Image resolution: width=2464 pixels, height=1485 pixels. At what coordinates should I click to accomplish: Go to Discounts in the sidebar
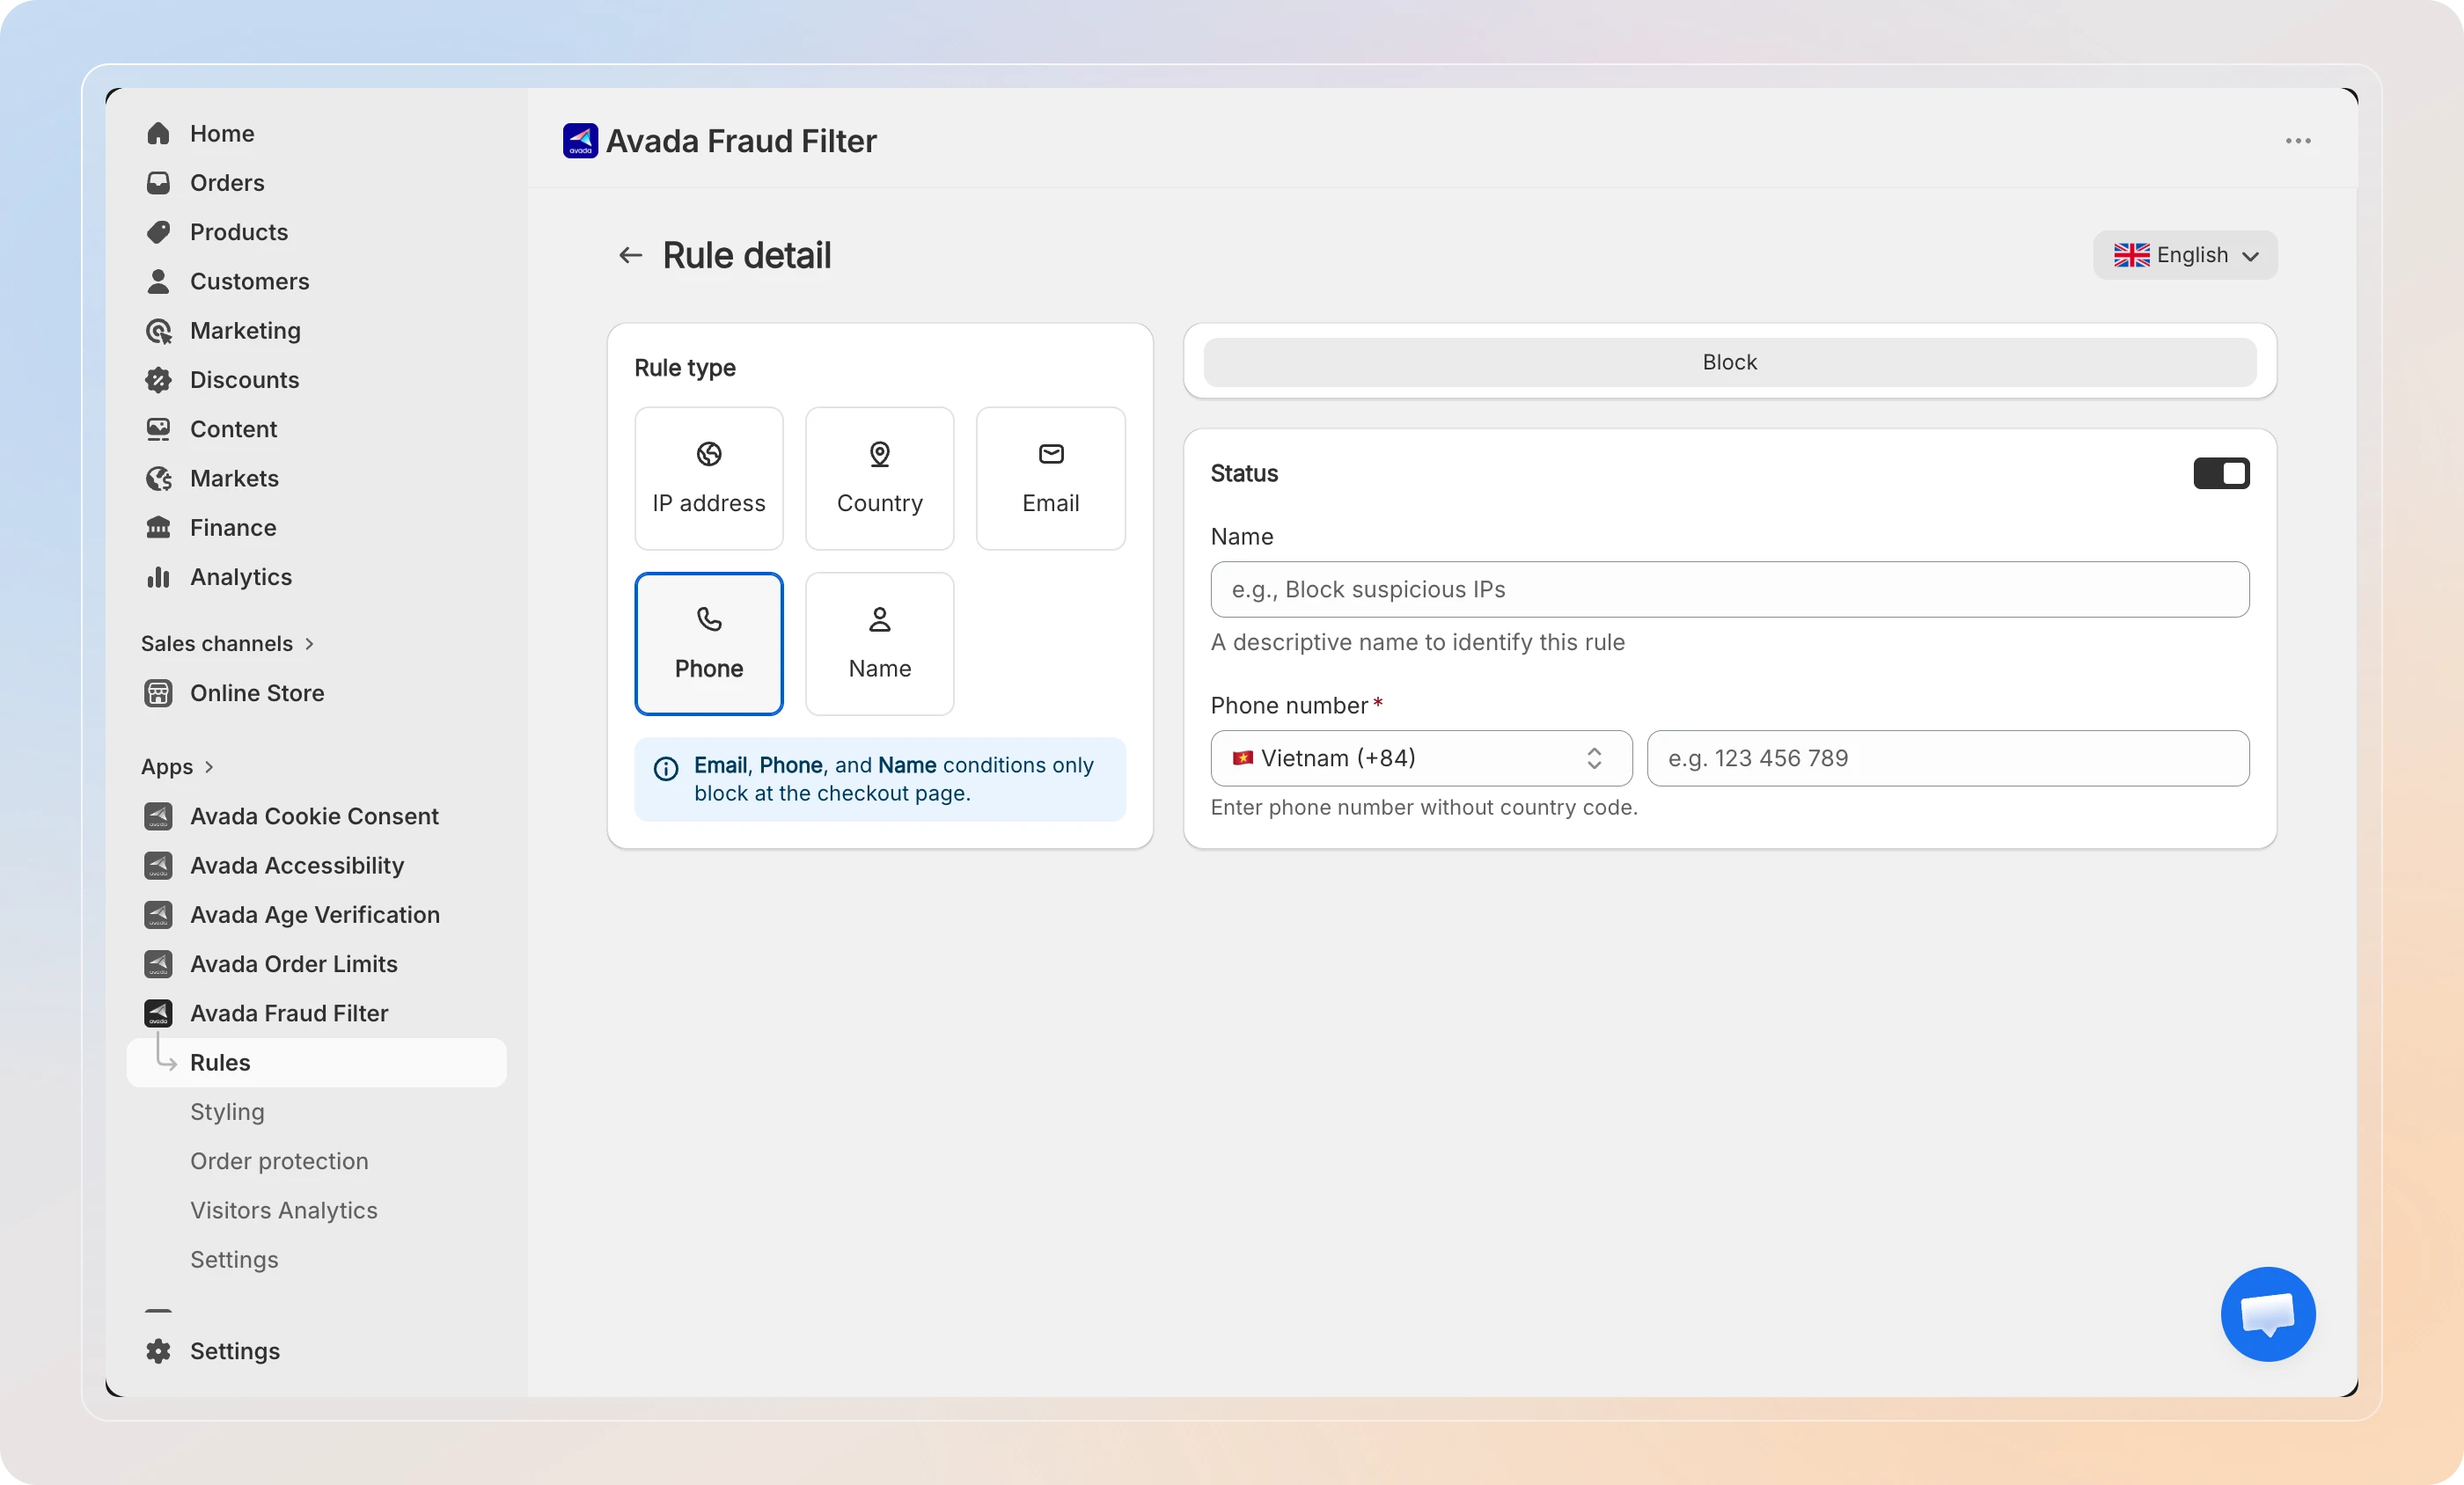(245, 380)
